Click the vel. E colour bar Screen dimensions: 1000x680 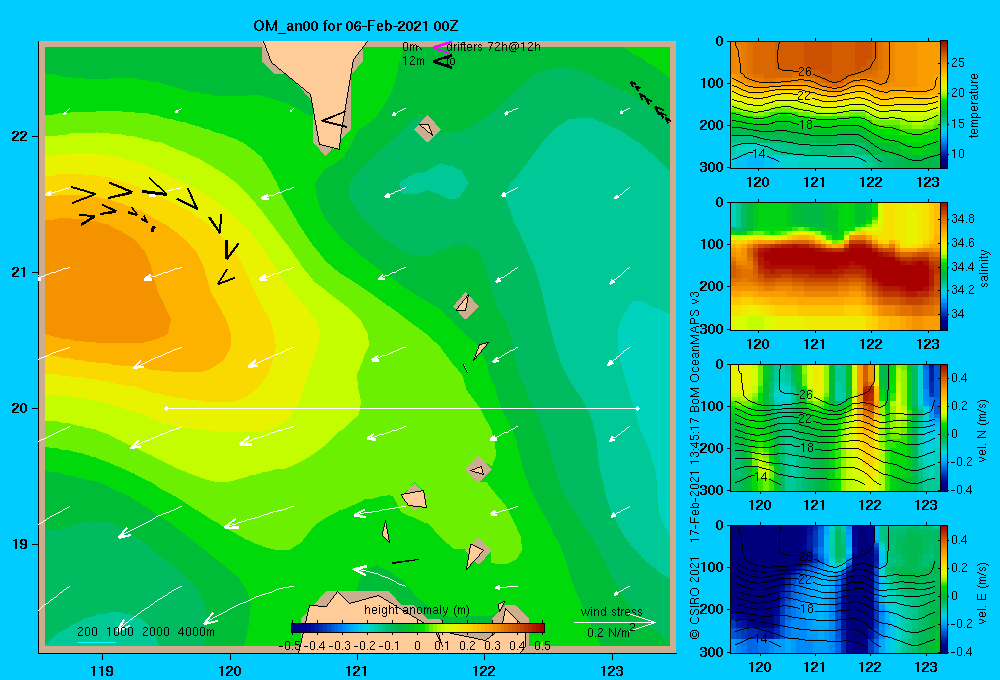pyautogui.click(x=944, y=589)
